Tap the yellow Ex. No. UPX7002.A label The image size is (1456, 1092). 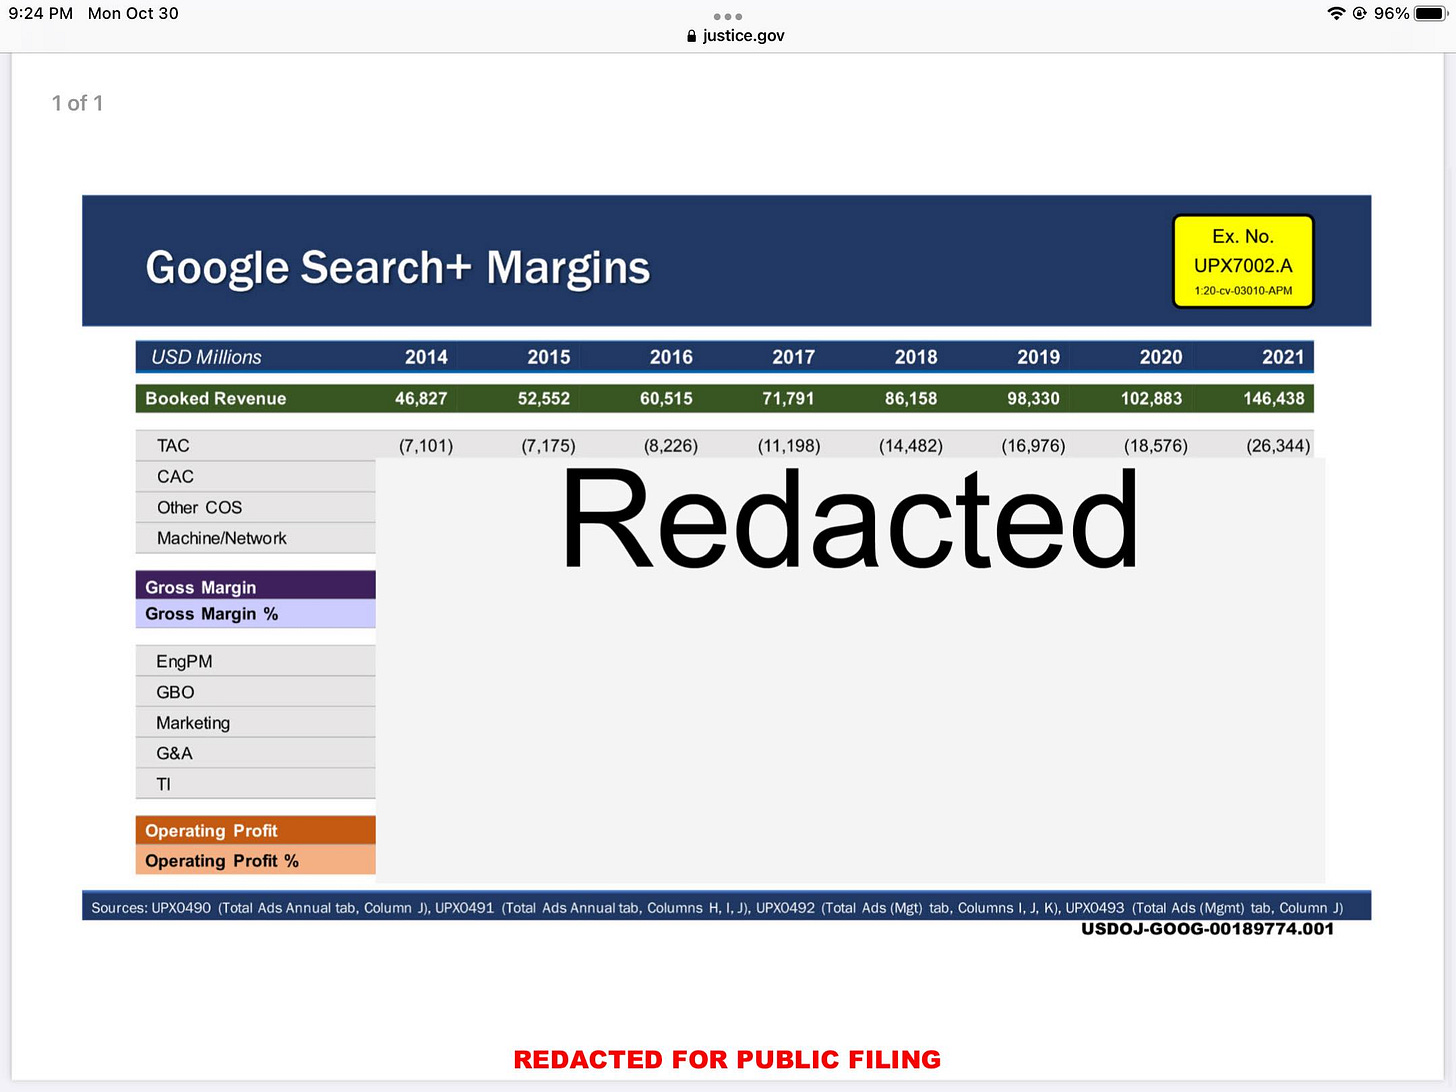click(1243, 261)
